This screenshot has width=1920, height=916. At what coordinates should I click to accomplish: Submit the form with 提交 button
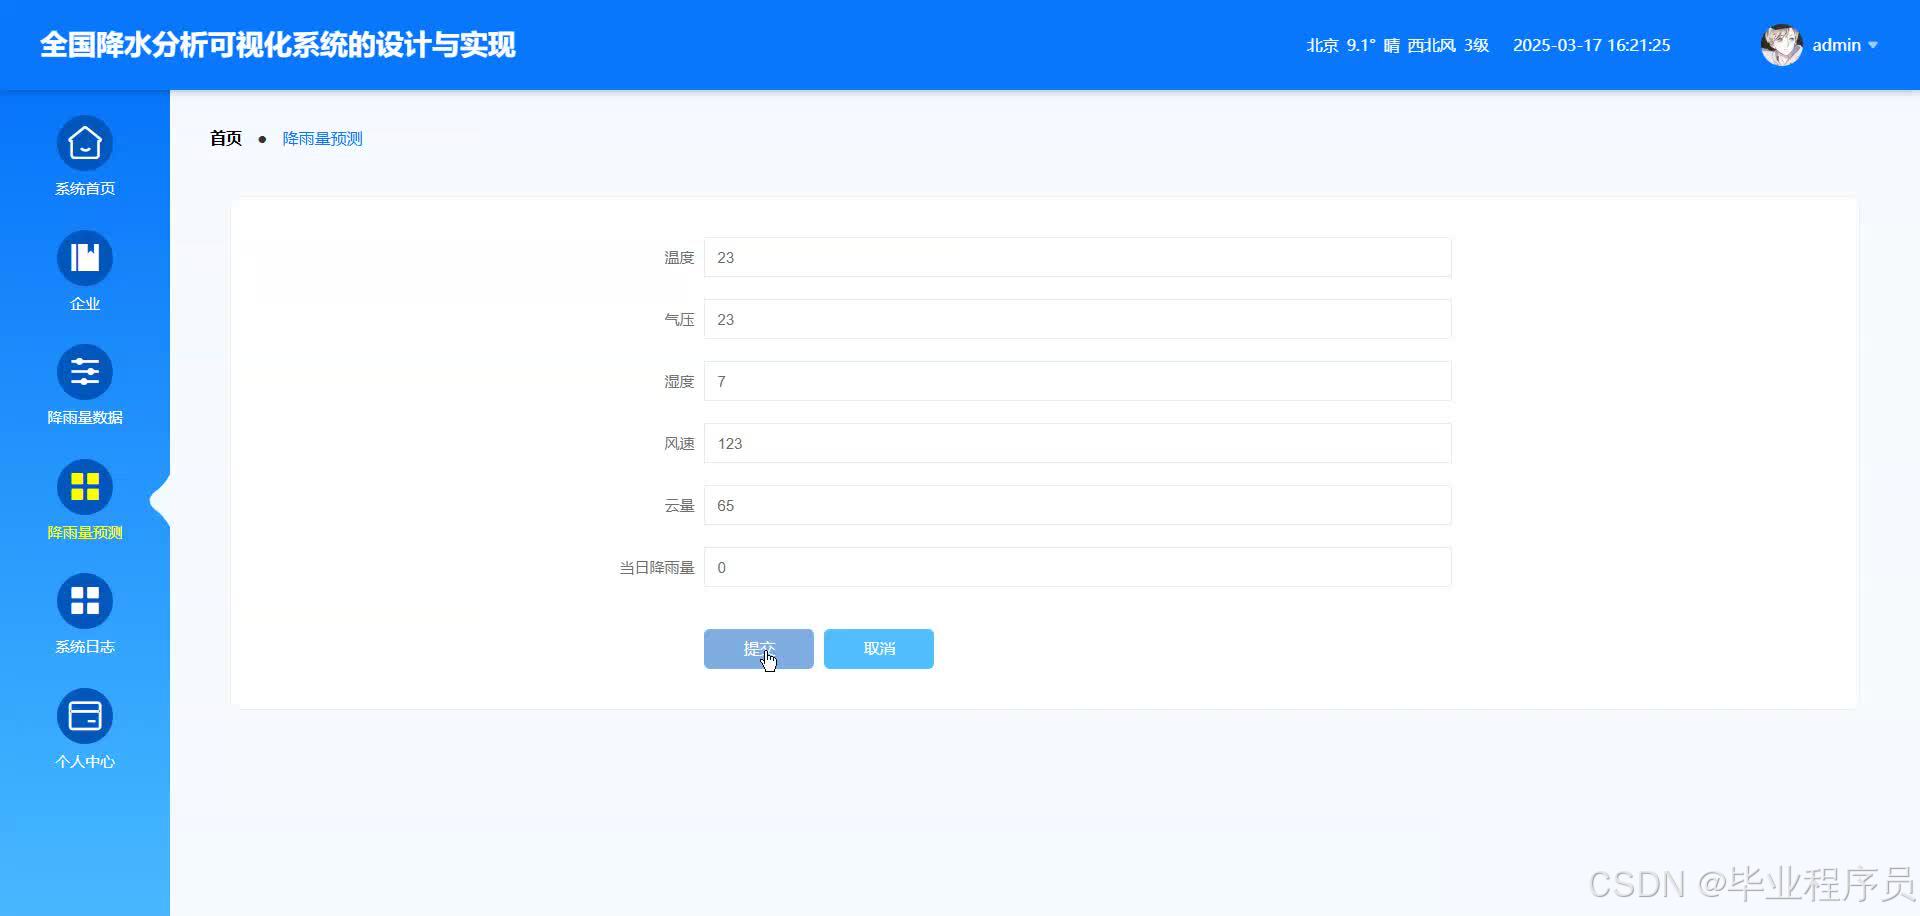759,649
